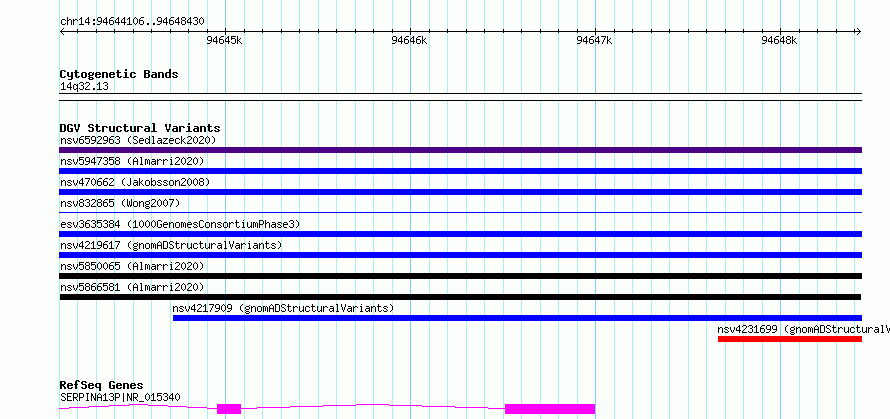Viewport: 890px width, 419px height.
Task: Select the large magenta SERPINA13P exon
Action: coord(550,409)
